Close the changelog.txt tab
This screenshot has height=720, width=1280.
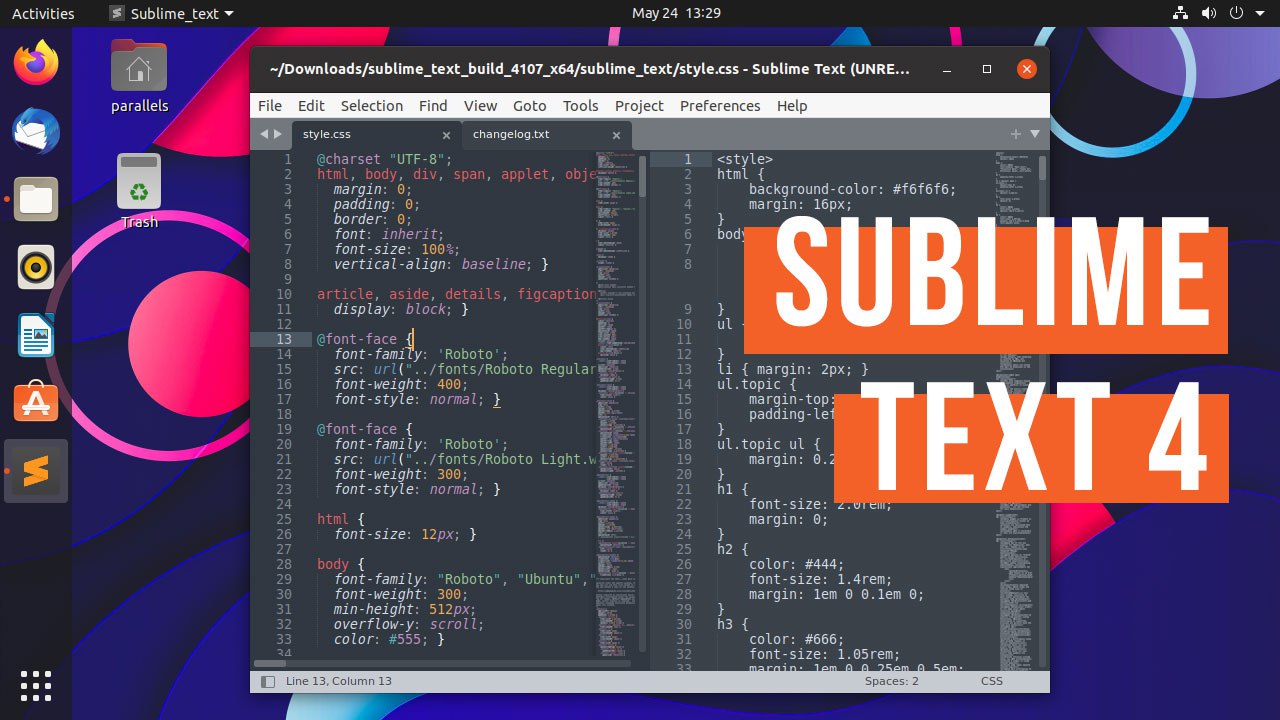(x=617, y=134)
